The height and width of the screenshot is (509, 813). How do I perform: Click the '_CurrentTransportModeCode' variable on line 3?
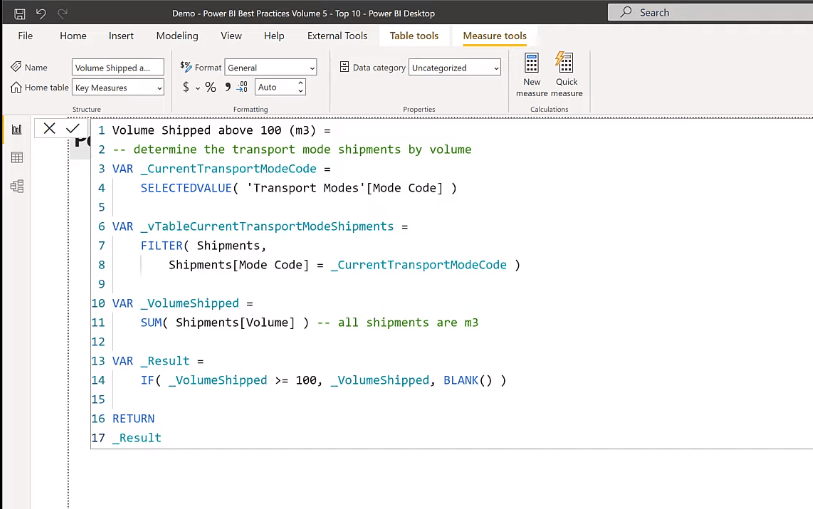[x=228, y=169]
